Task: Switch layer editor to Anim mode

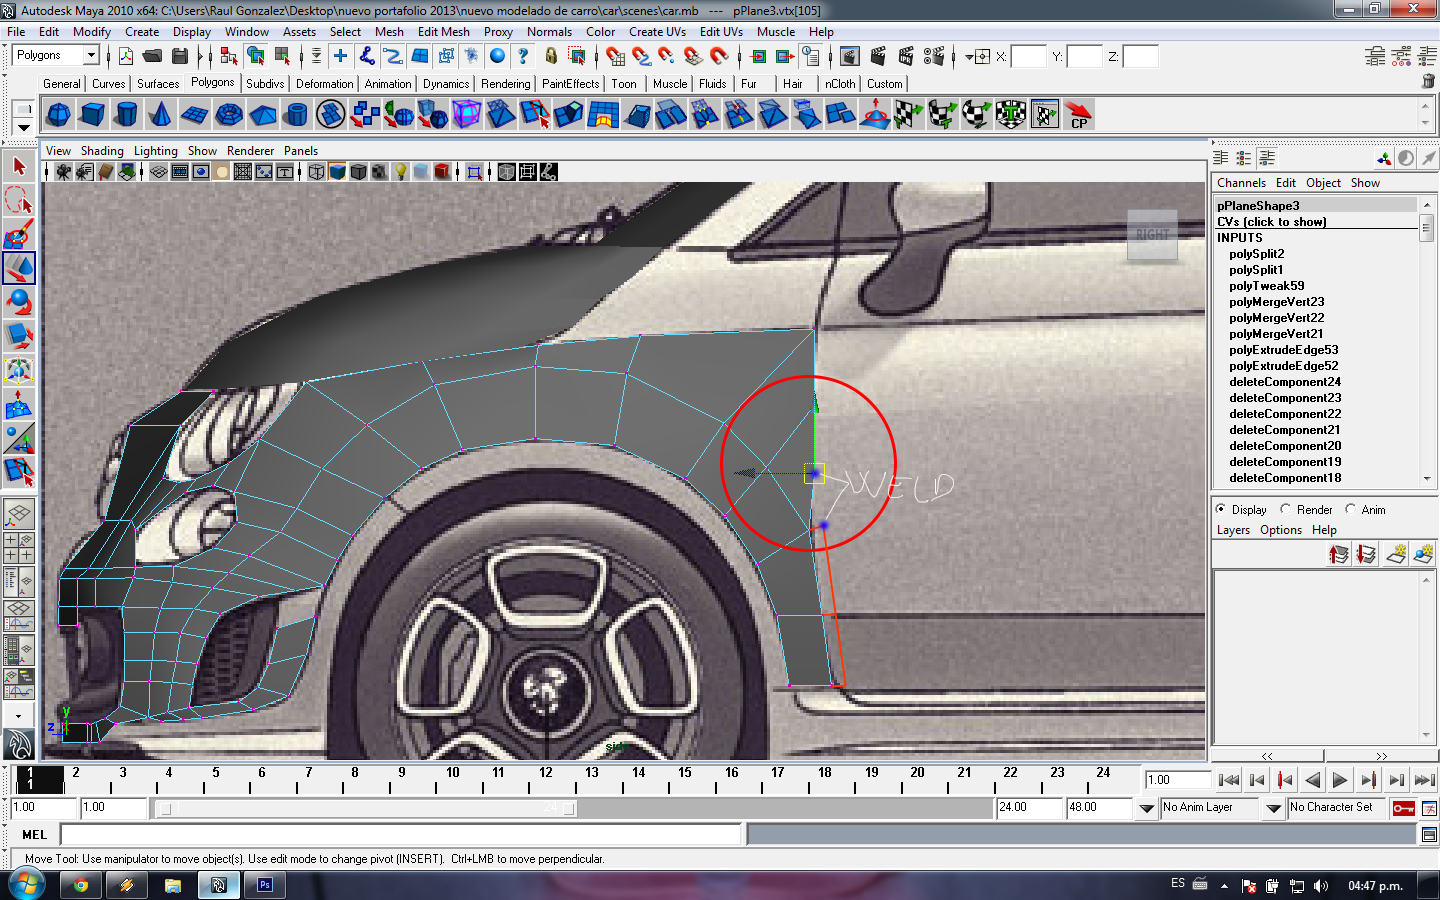Action: point(1351,509)
